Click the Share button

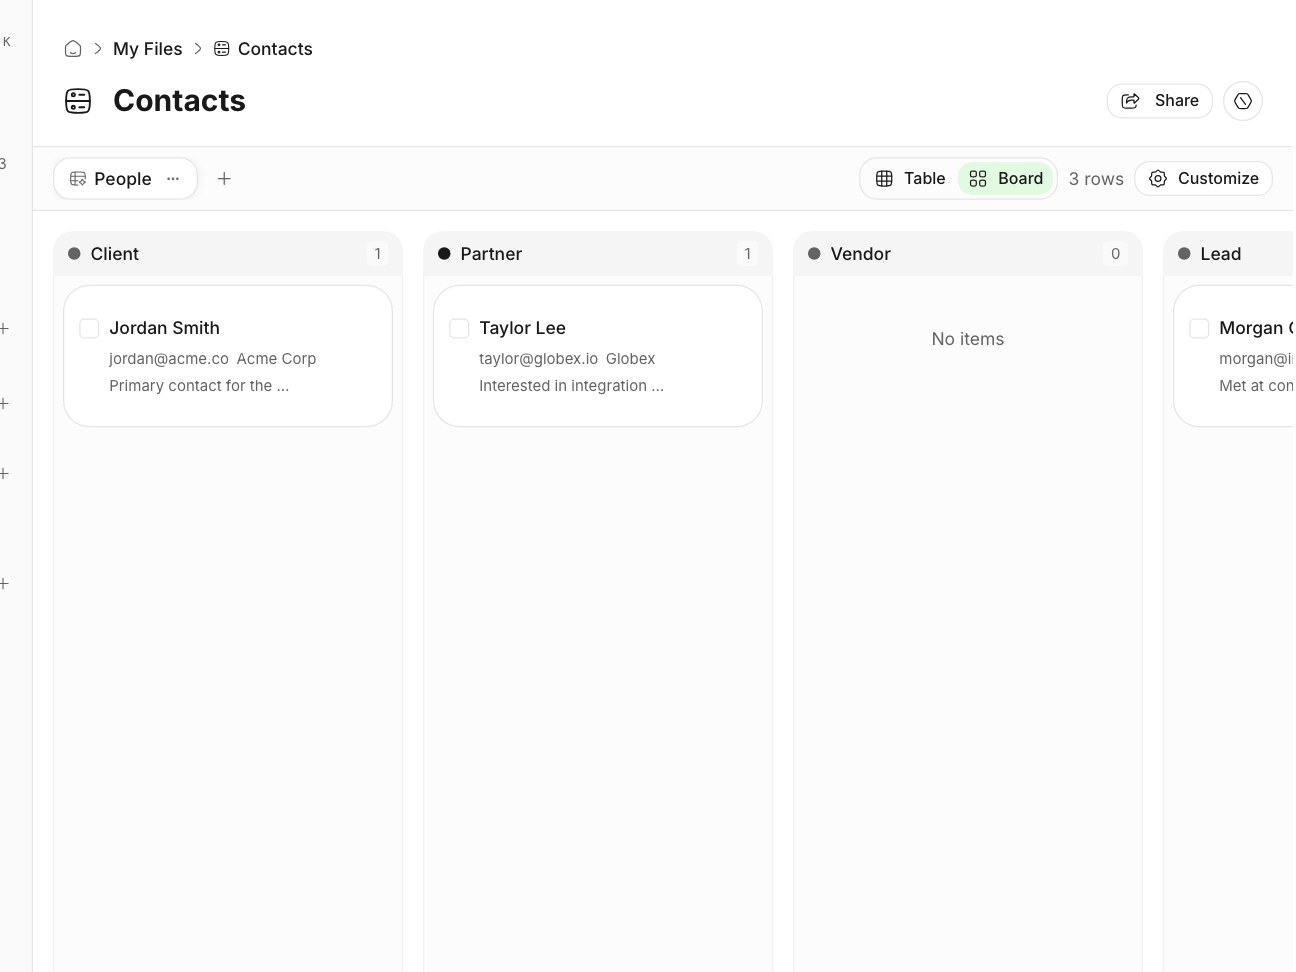(1160, 100)
